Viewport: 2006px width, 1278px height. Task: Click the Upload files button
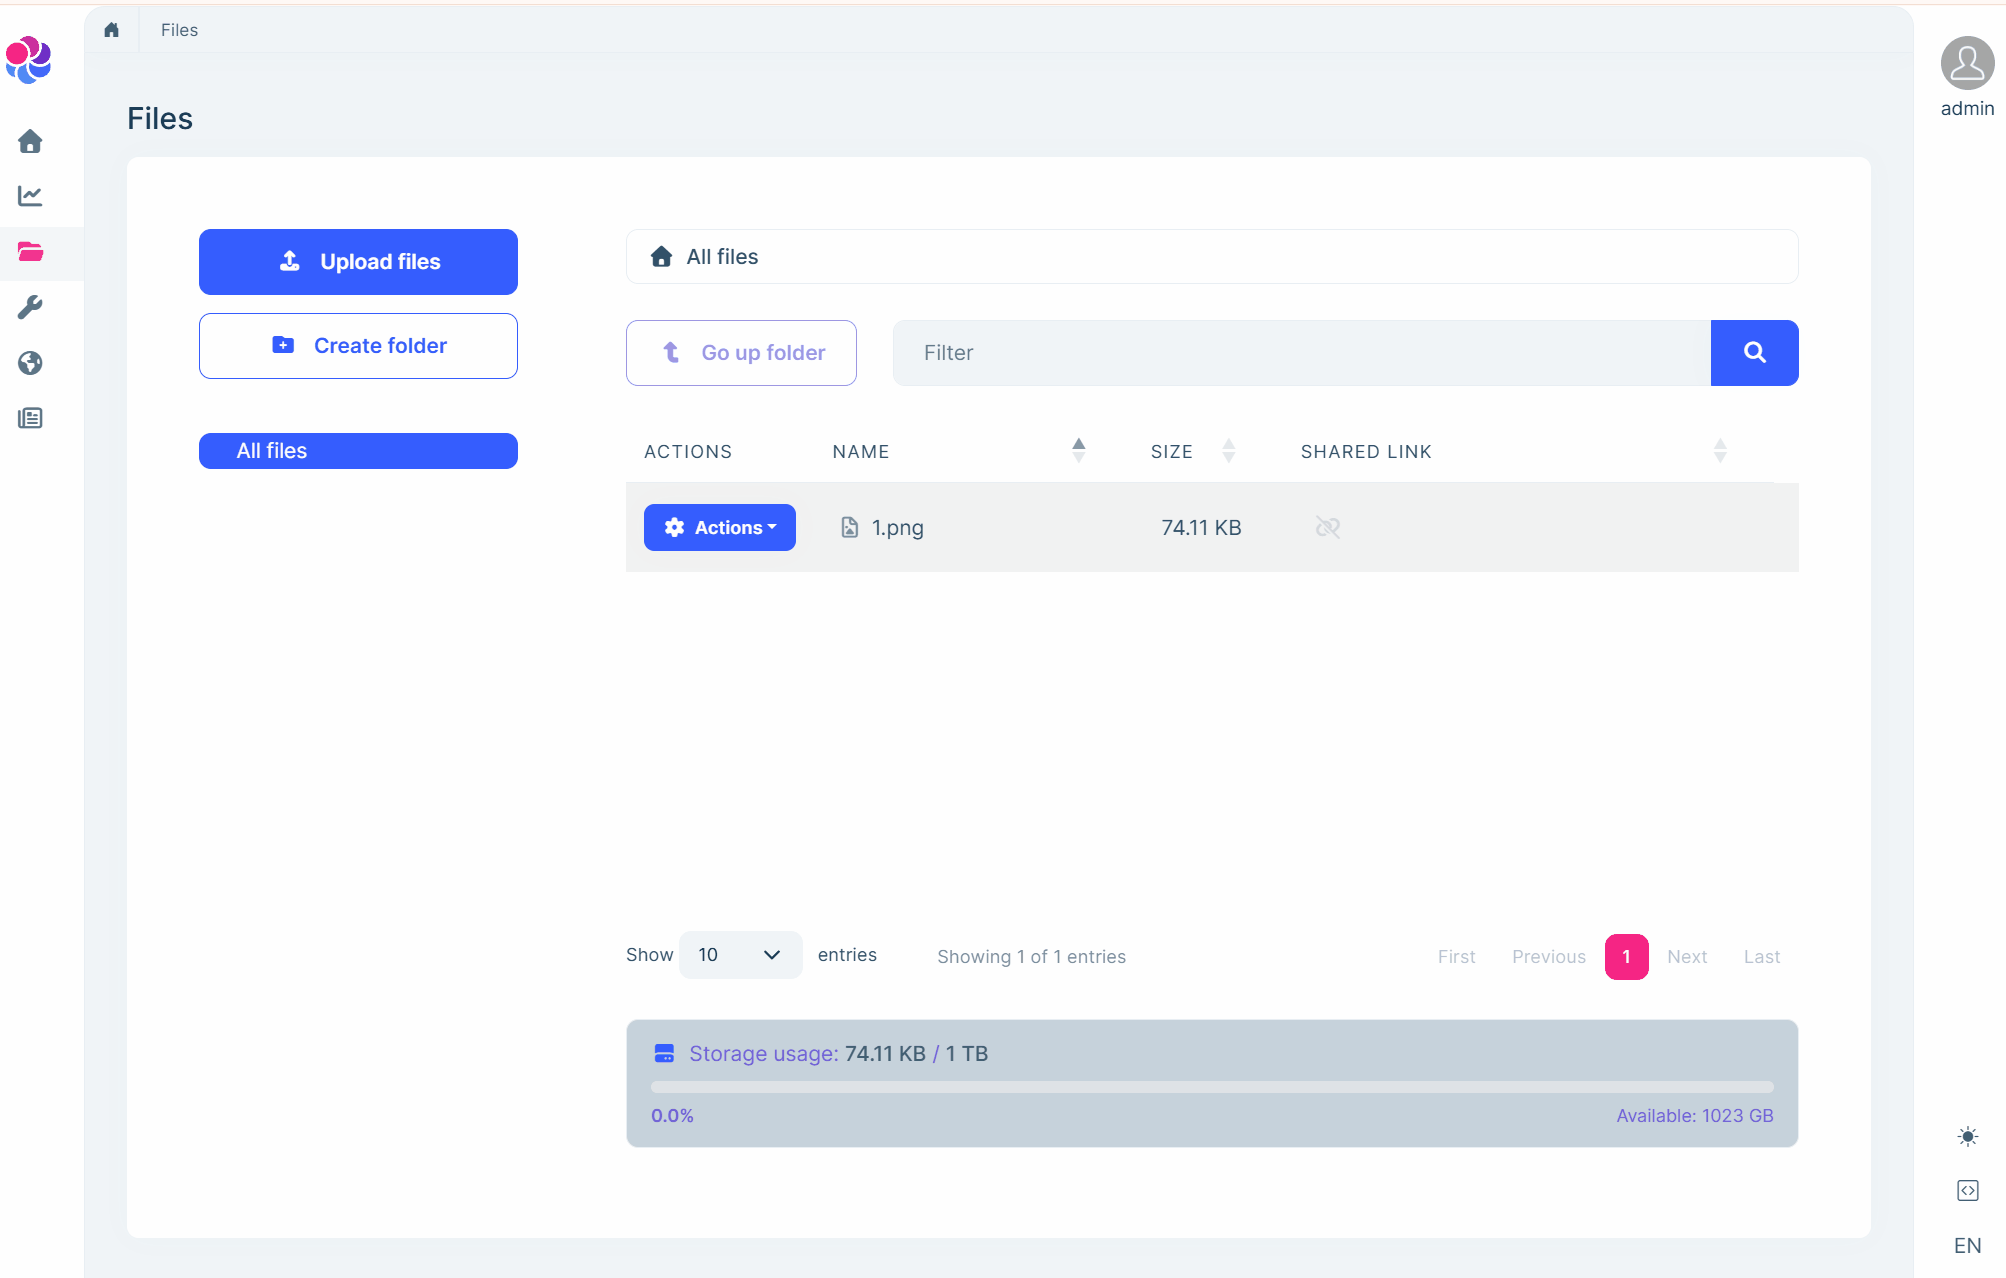[358, 262]
